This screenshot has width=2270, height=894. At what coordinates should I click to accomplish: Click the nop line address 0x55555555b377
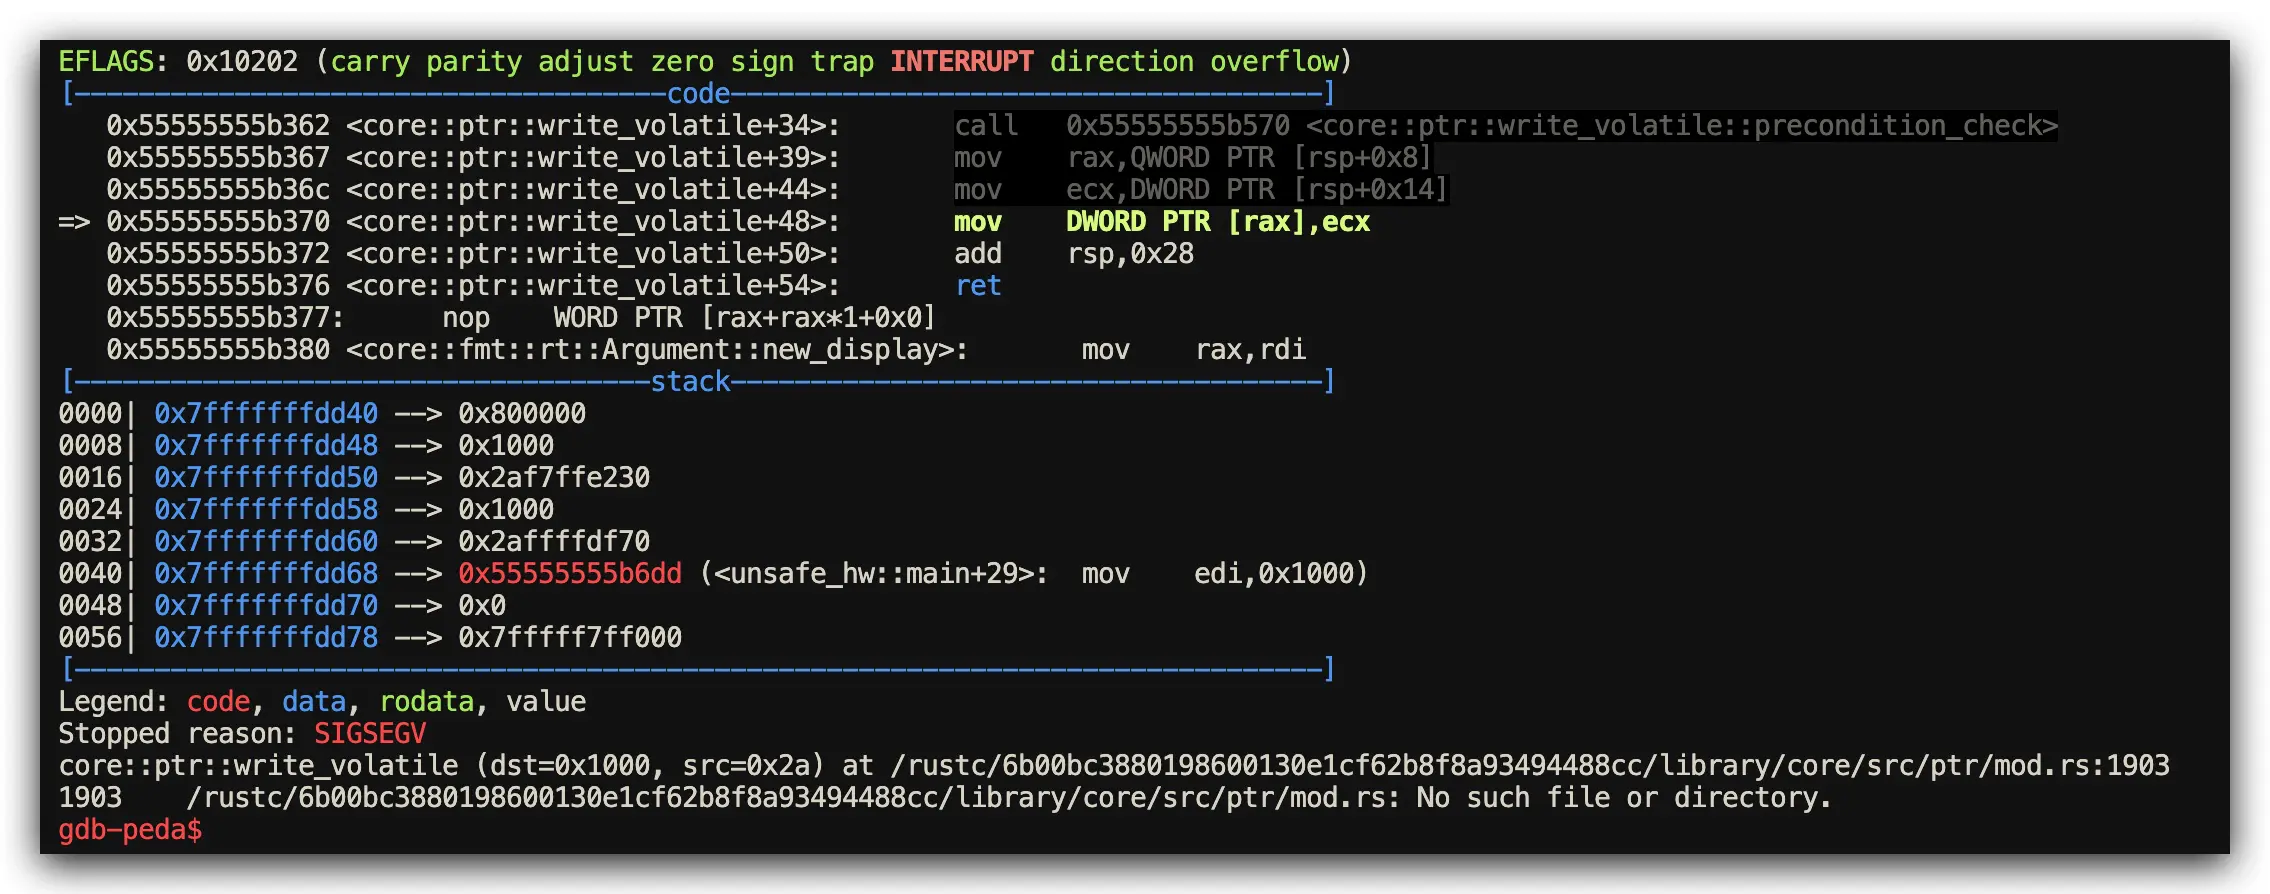(218, 318)
